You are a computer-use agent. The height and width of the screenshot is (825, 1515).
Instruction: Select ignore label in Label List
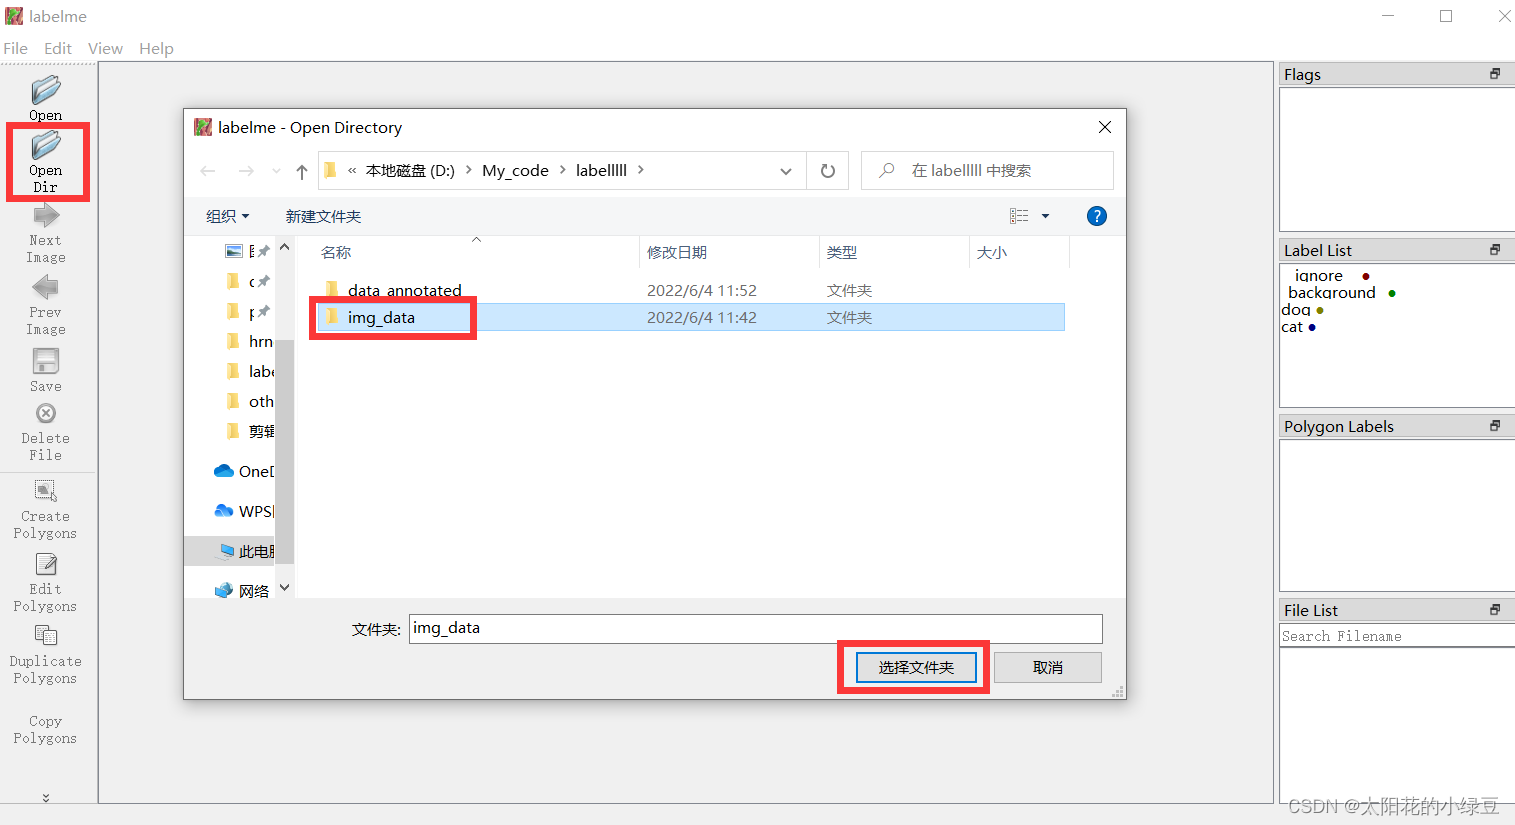[x=1331, y=275]
